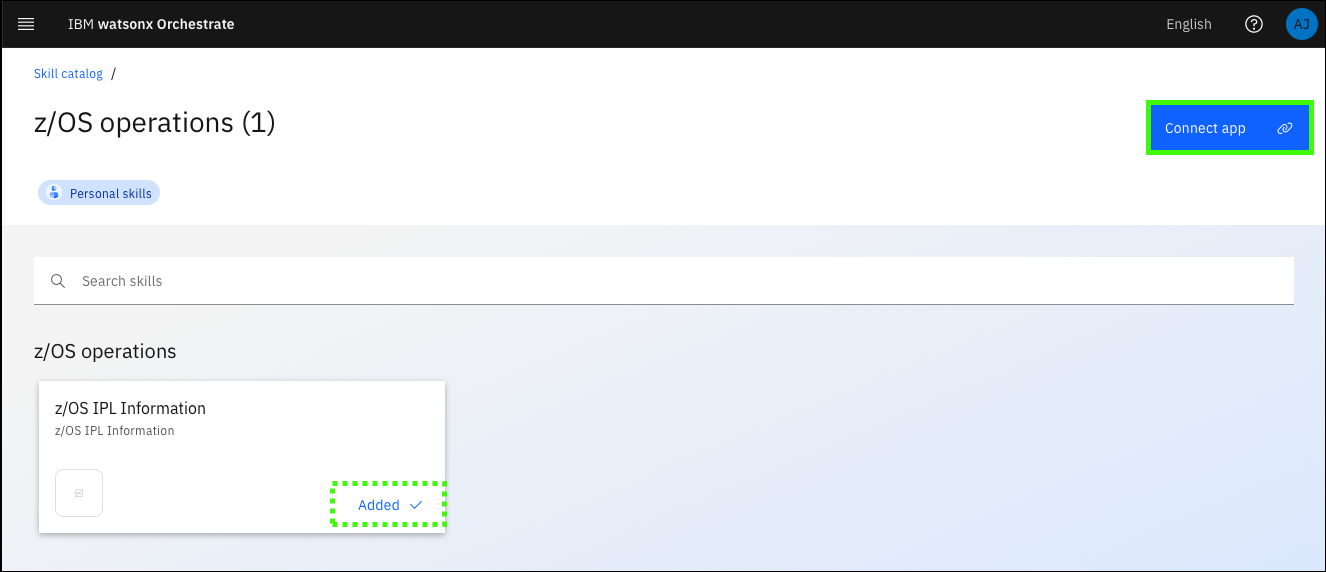Screen dimensions: 1326x572
Task: Click IBM watsonx Orchestrate header title
Action: pyautogui.click(x=151, y=24)
